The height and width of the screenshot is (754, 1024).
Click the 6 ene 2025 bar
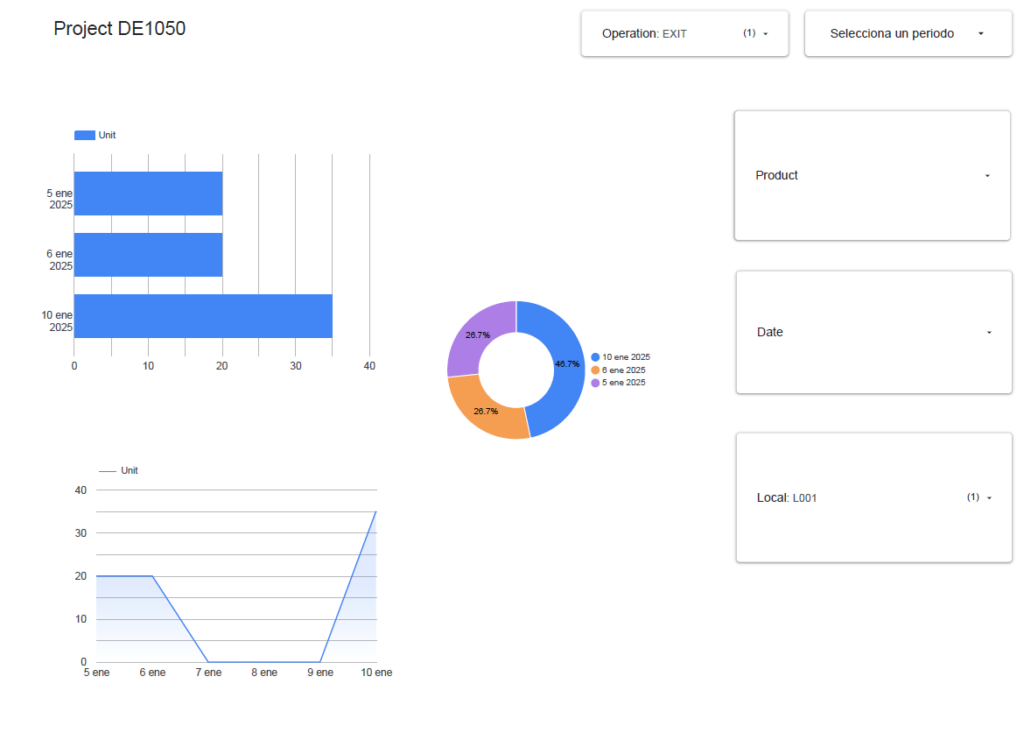[x=148, y=255]
